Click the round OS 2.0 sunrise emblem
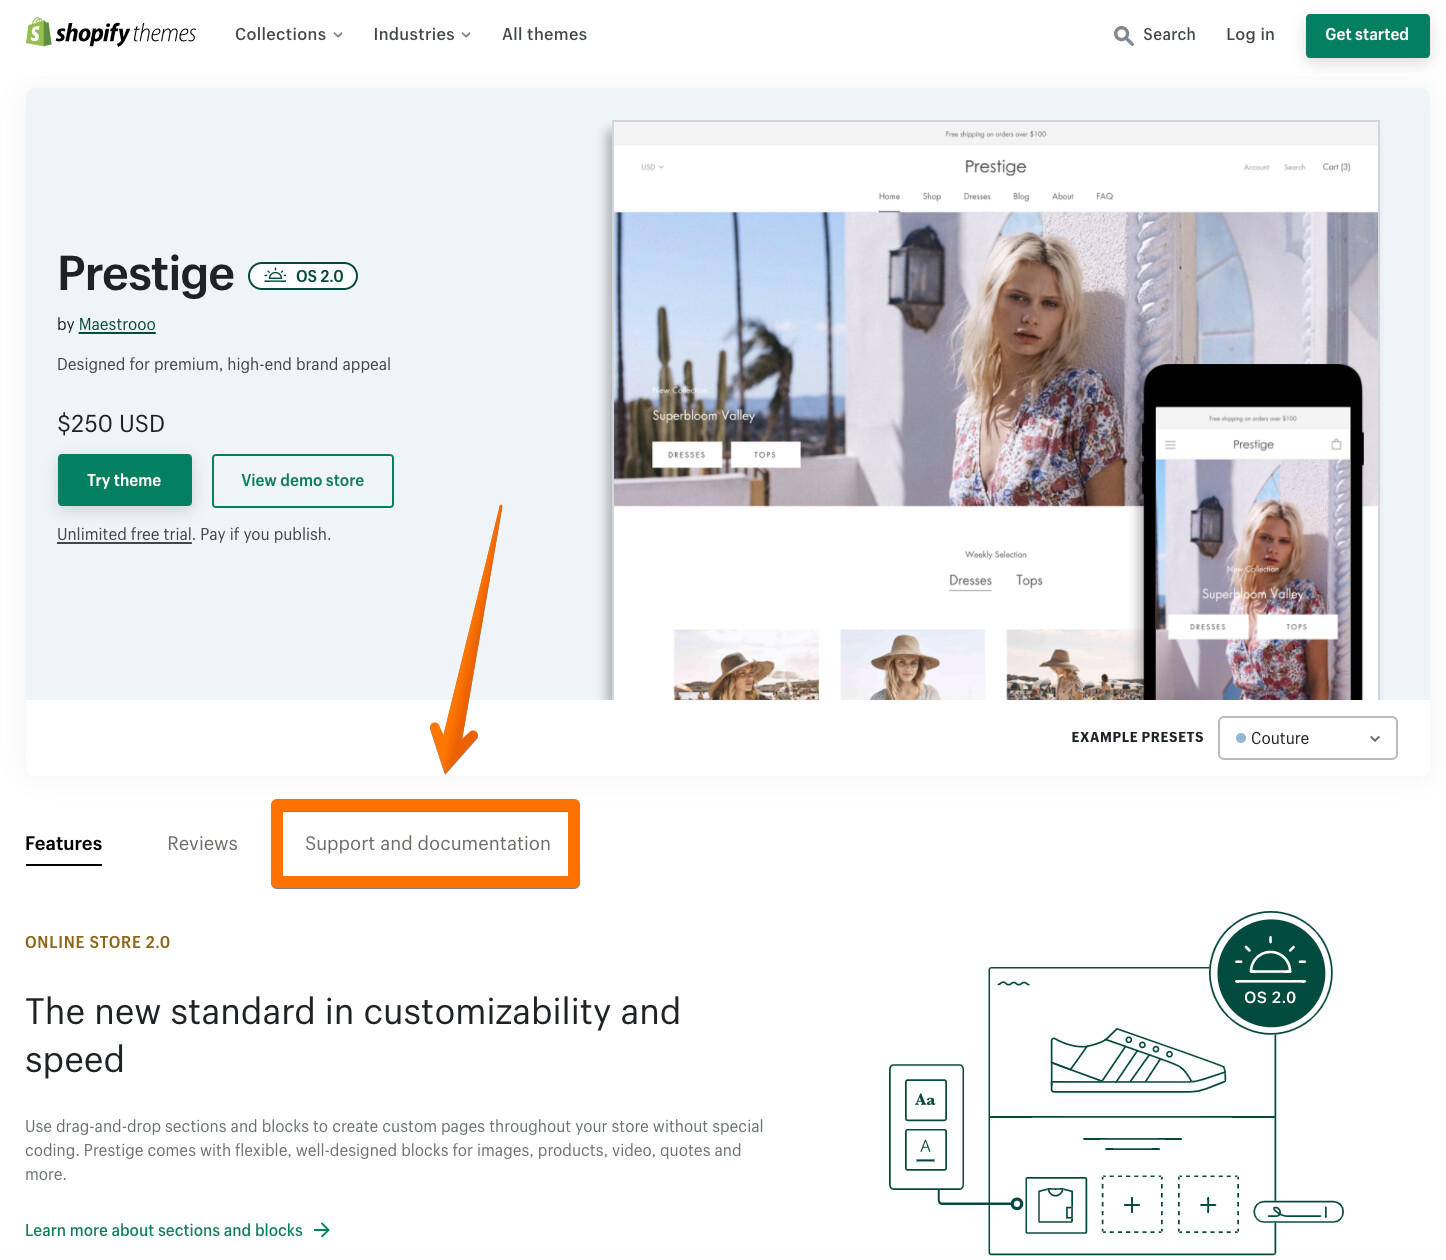This screenshot has width=1446, height=1260. point(1270,972)
